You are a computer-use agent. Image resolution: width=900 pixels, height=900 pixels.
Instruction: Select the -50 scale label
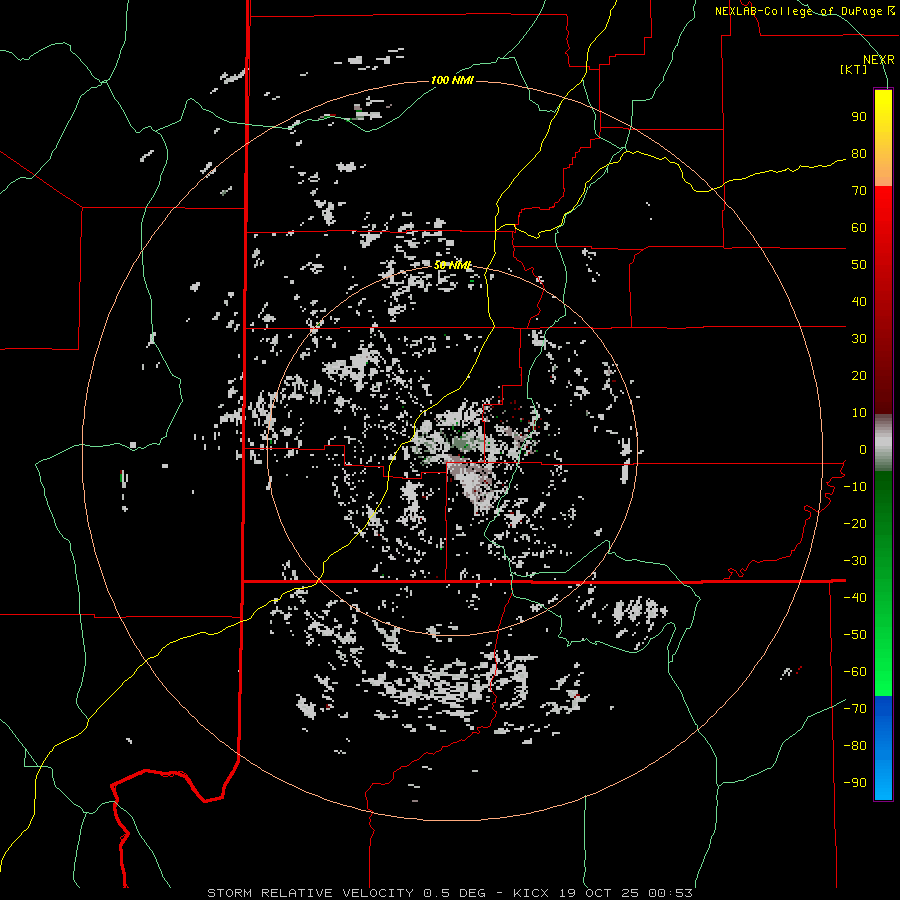(855, 635)
